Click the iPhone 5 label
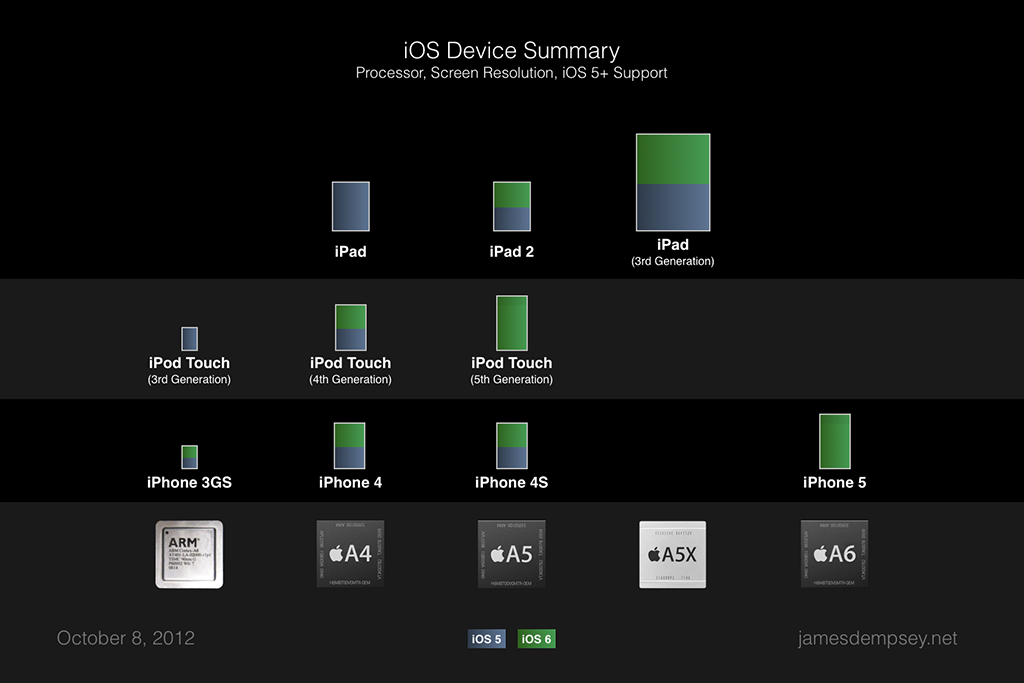 [835, 483]
